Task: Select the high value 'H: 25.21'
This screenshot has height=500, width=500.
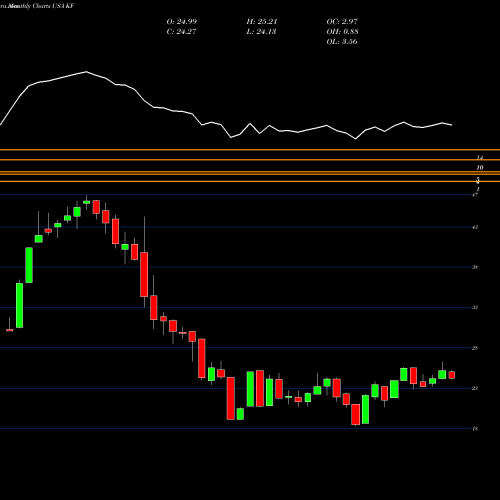Action: tap(262, 22)
